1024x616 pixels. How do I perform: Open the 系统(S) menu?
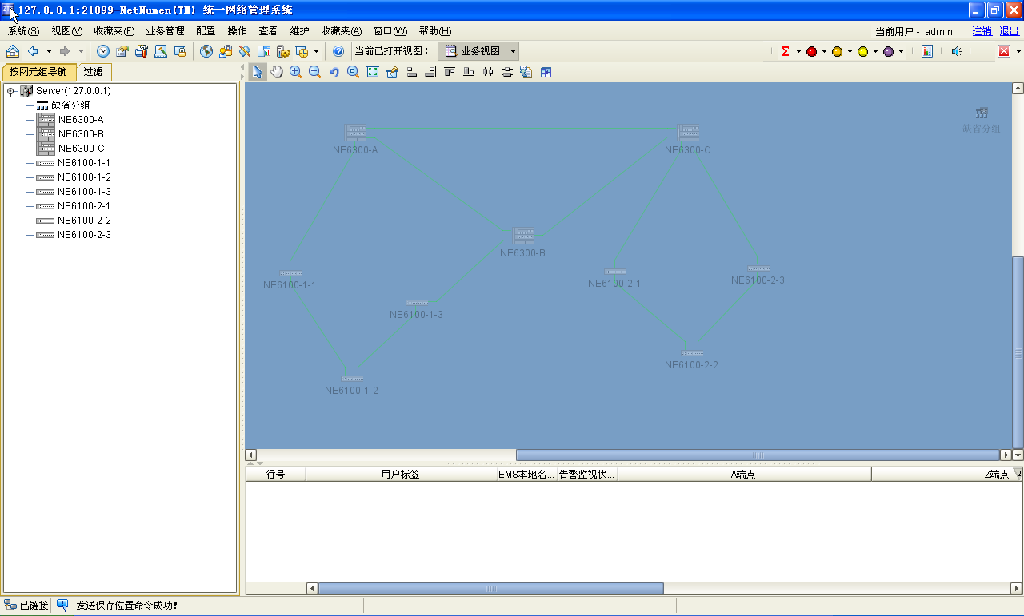point(24,31)
